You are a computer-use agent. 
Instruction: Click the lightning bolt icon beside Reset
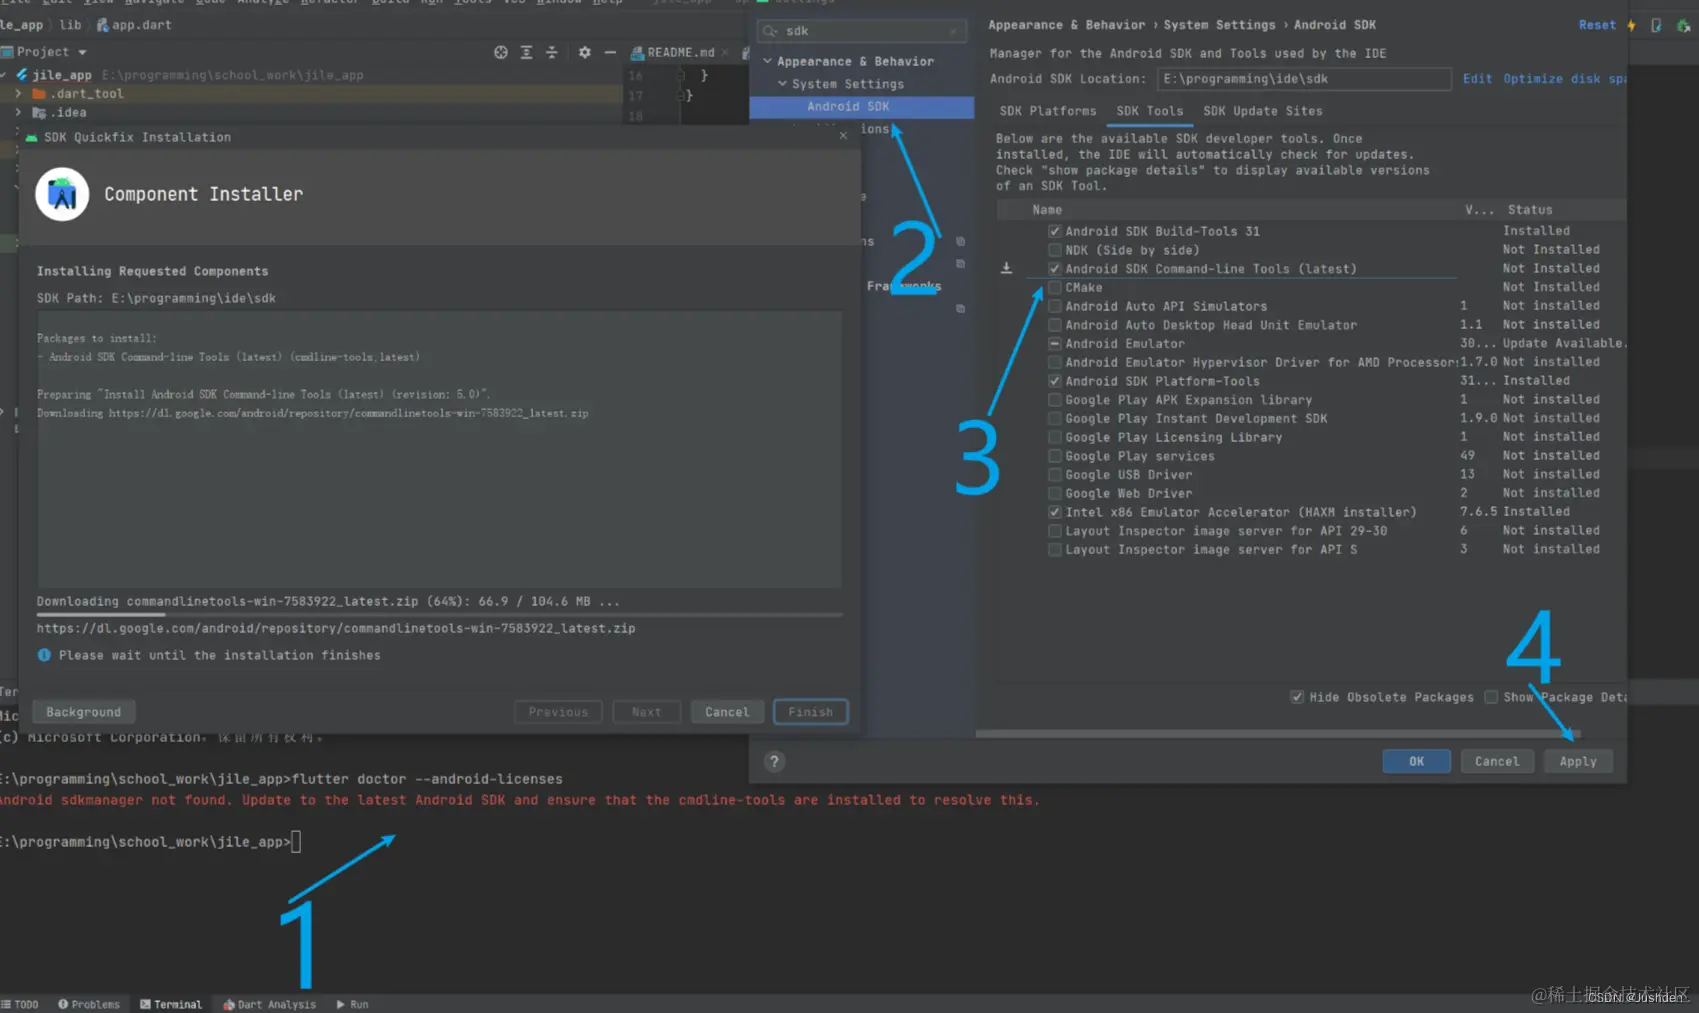click(1631, 25)
